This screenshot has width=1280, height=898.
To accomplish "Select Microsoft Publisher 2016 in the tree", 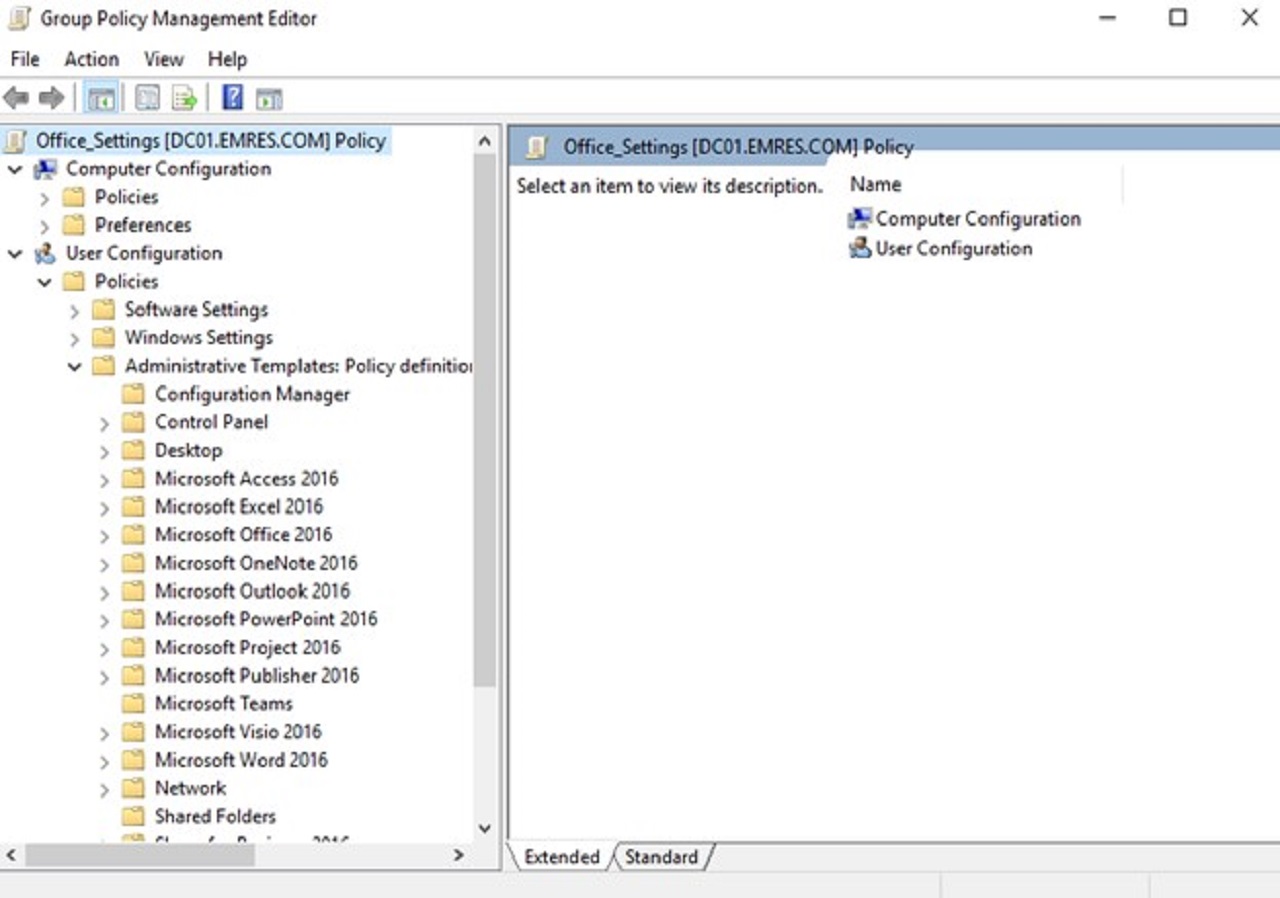I will point(257,675).
